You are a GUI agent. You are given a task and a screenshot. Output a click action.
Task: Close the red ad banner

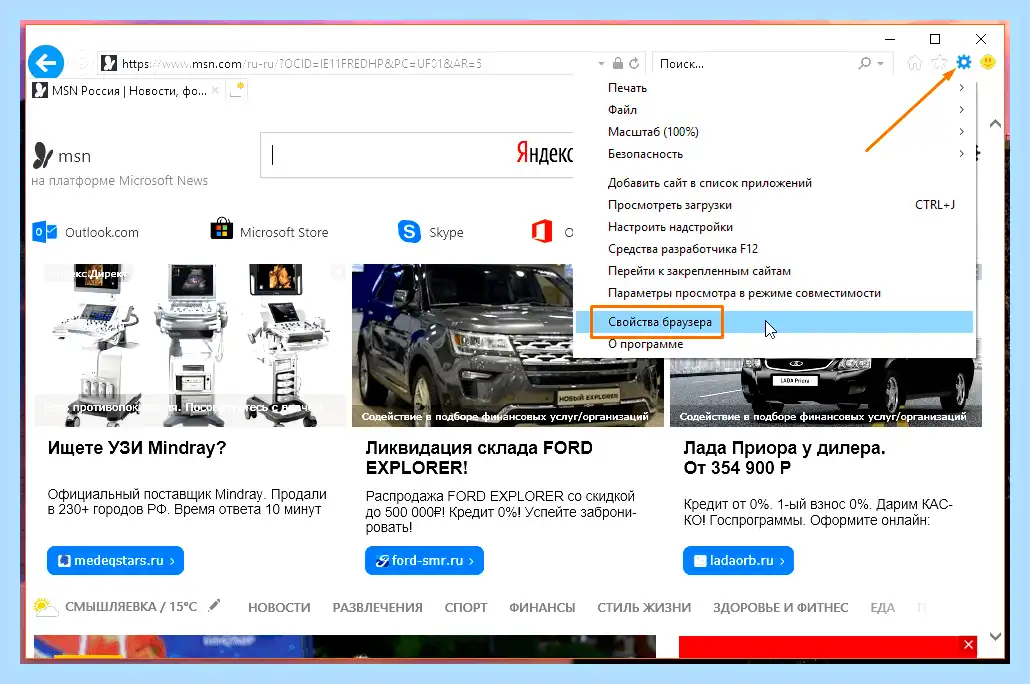coord(968,645)
